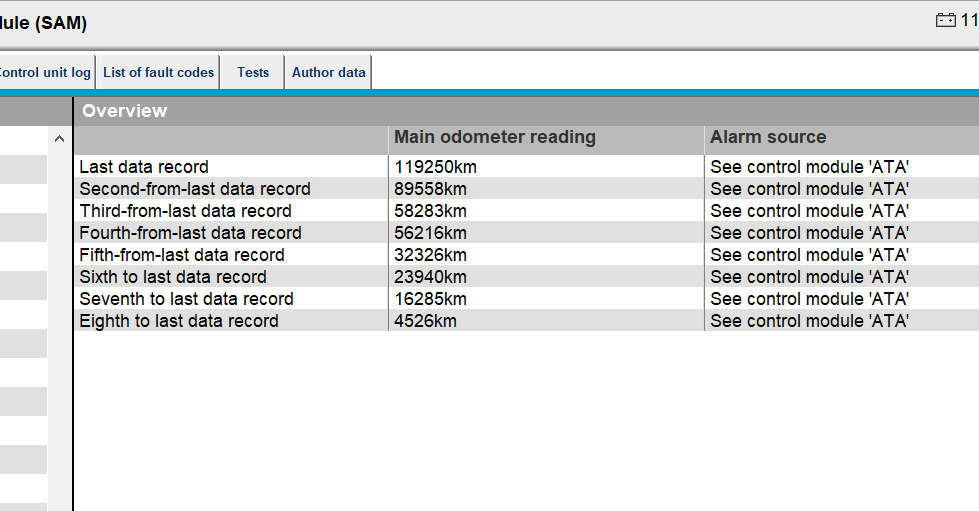Click the scroll up arrow in left panel
This screenshot has width=979, height=511.
59,139
